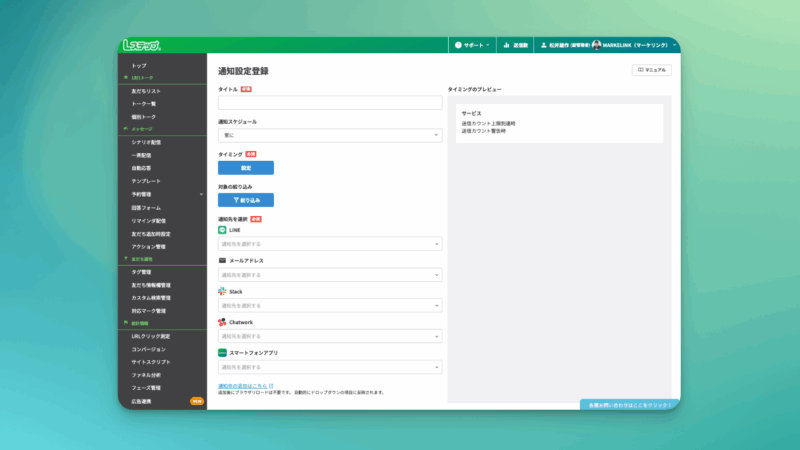The image size is (800, 450).
Task: Select タグ管理 from the sidebar
Action: 141,272
